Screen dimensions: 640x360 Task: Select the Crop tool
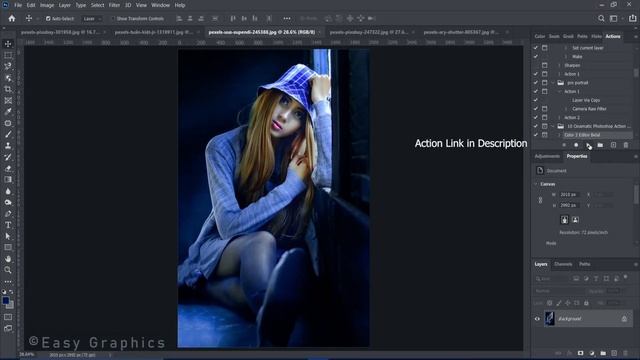[8, 89]
